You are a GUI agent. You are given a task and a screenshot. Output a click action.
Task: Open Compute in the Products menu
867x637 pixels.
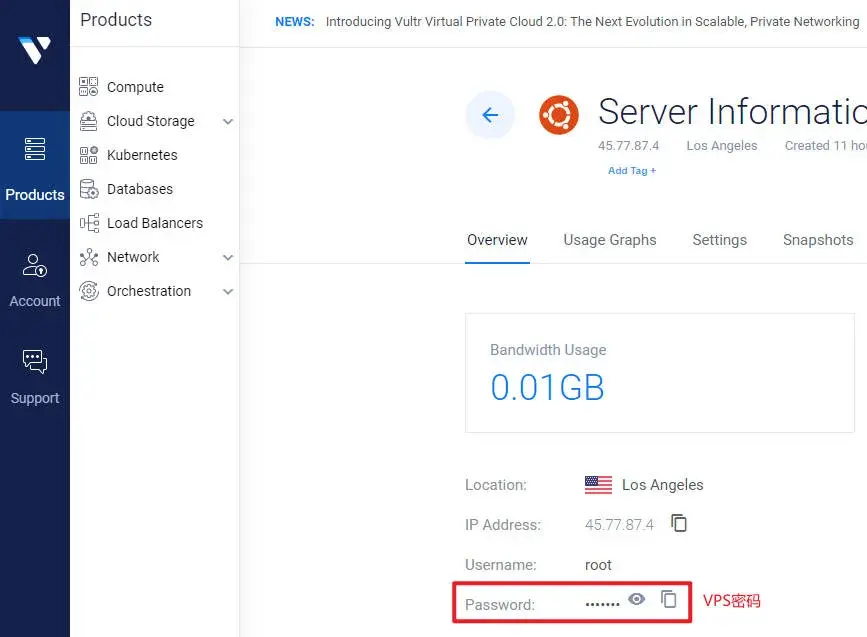click(135, 87)
